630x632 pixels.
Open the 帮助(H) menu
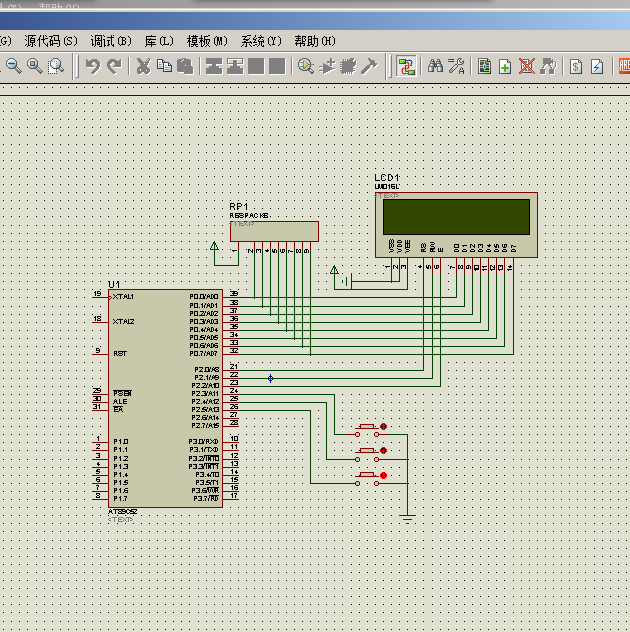tap(314, 41)
